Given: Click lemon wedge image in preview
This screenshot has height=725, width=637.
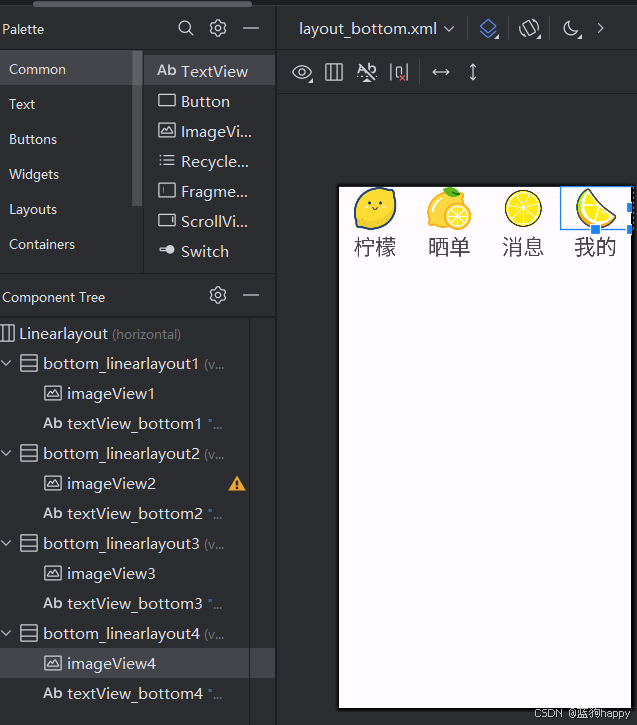Looking at the screenshot, I should click(595, 209).
